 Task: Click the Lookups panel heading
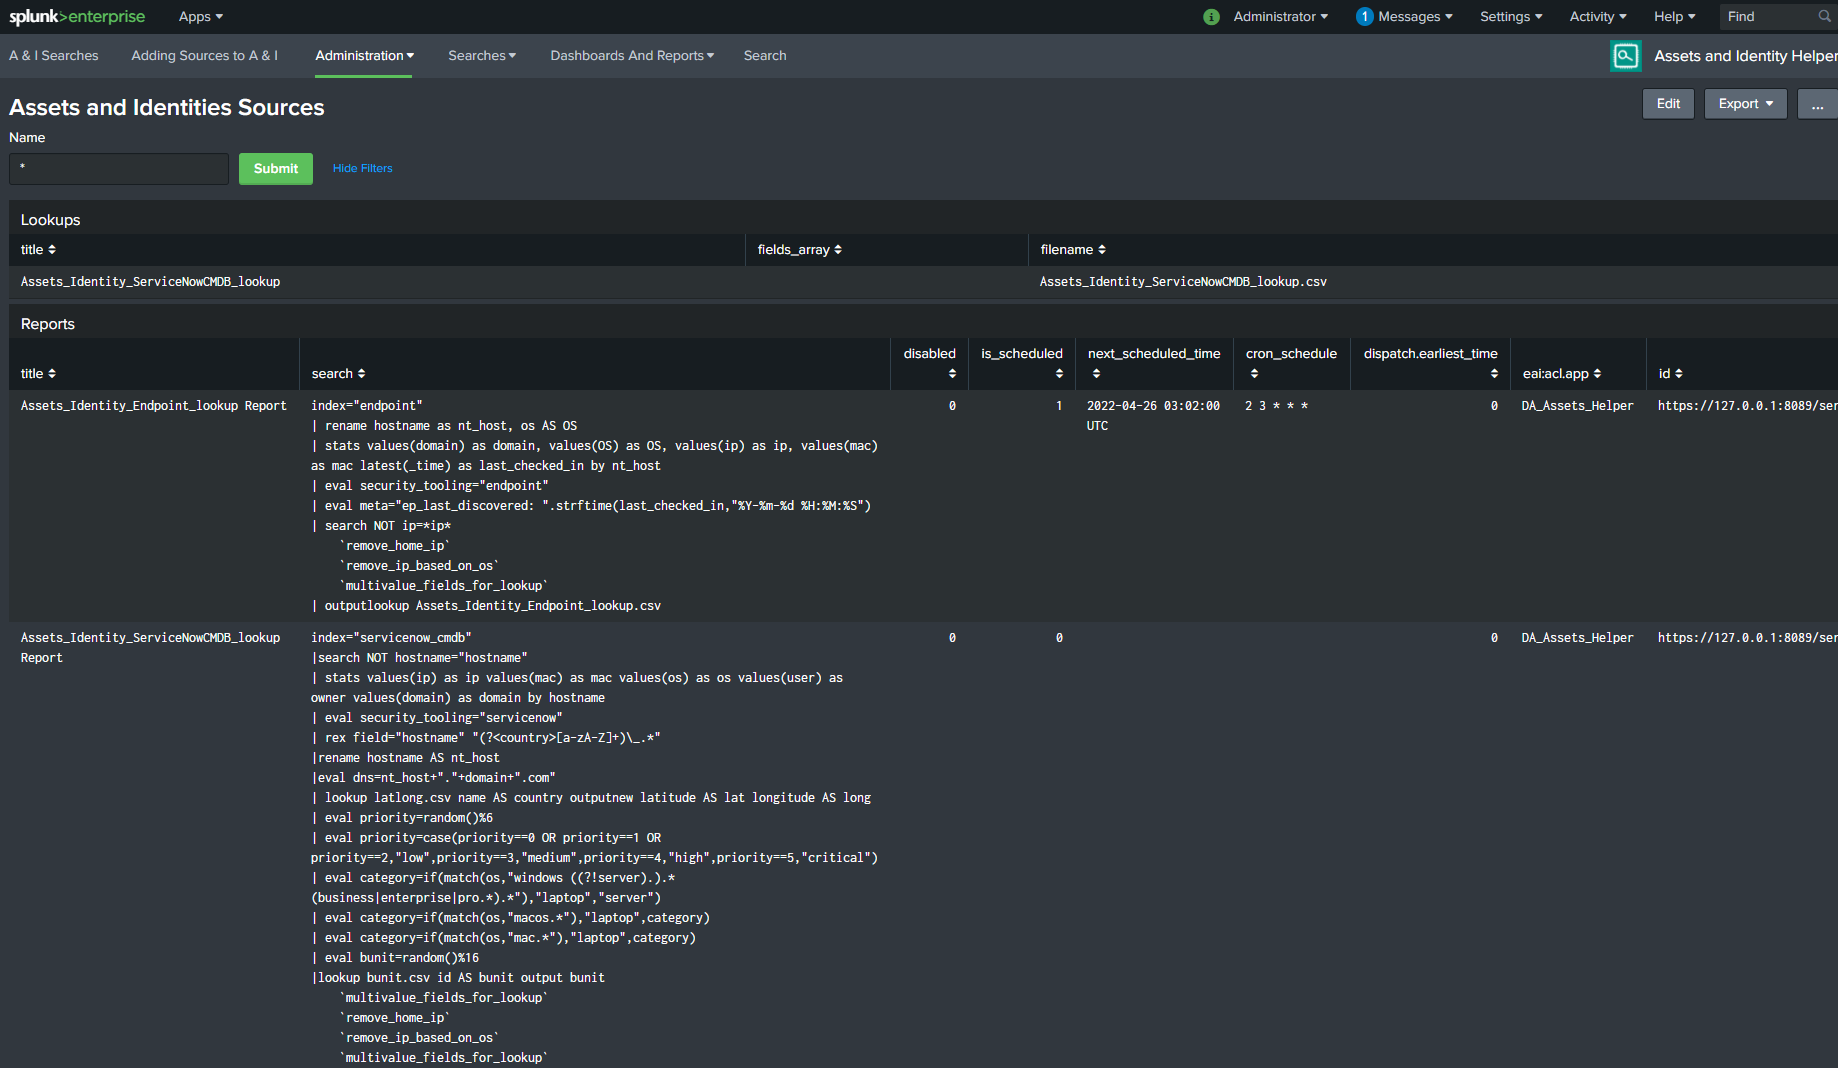50,220
